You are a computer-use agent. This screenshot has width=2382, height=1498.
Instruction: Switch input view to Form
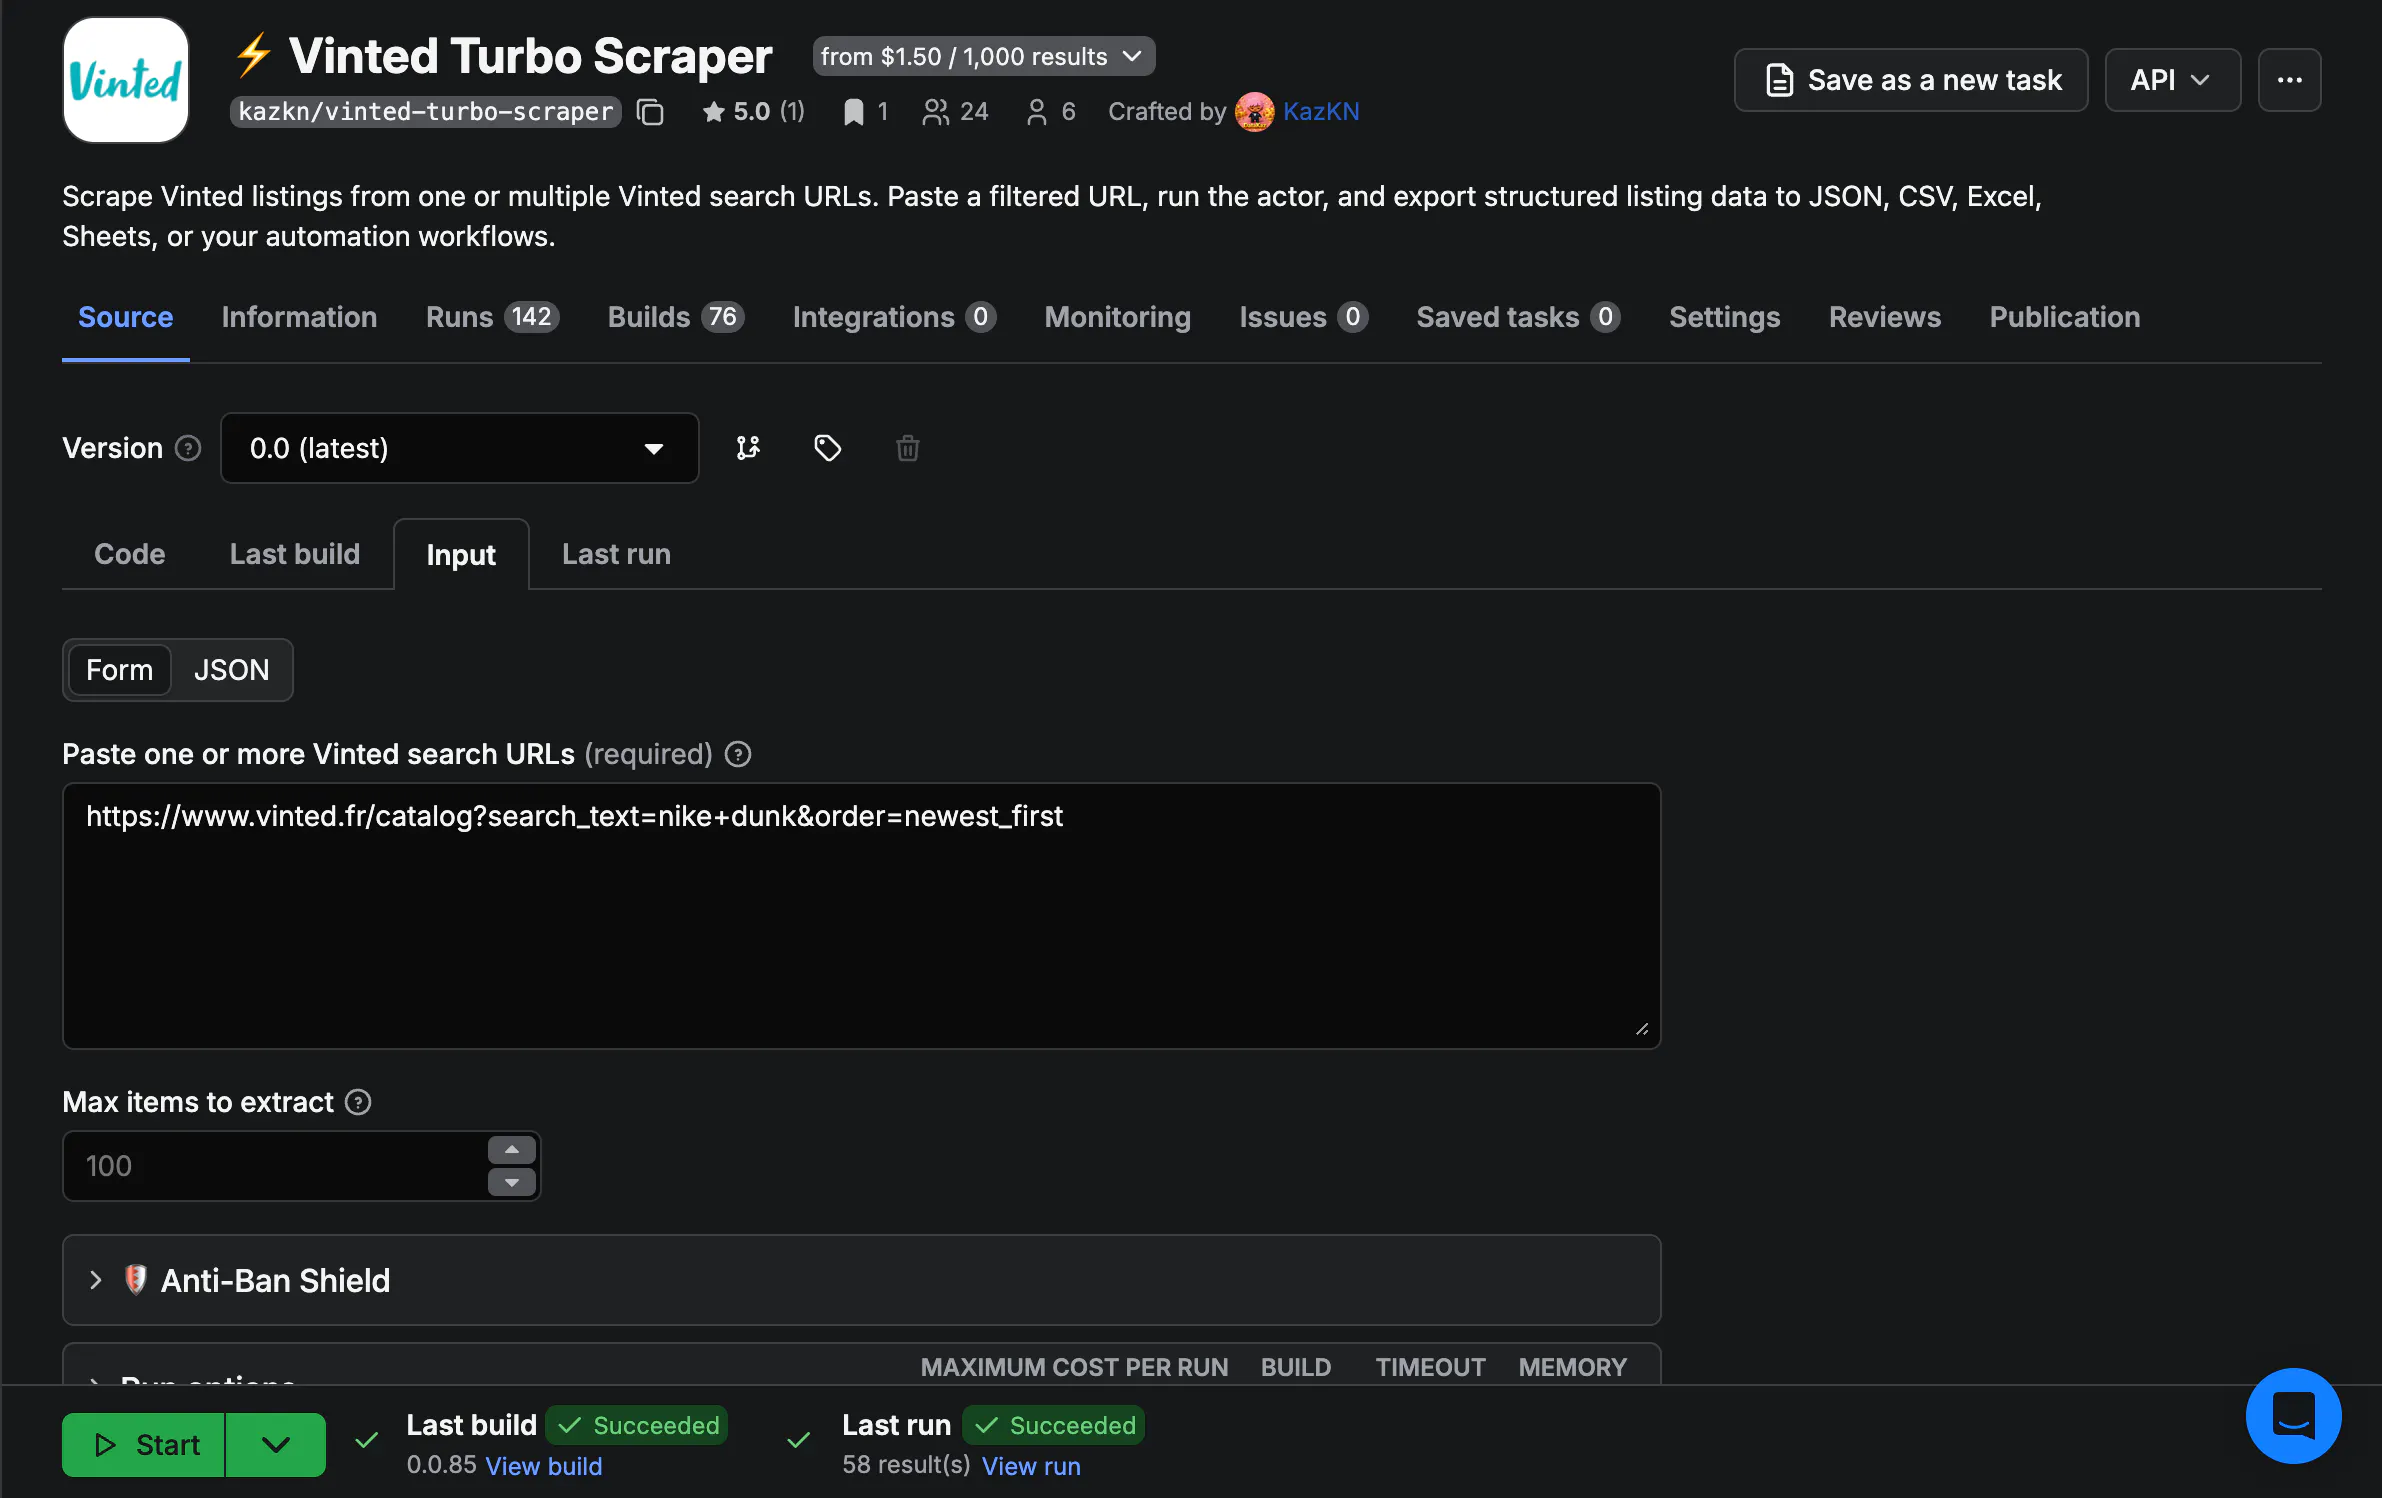tap(120, 670)
